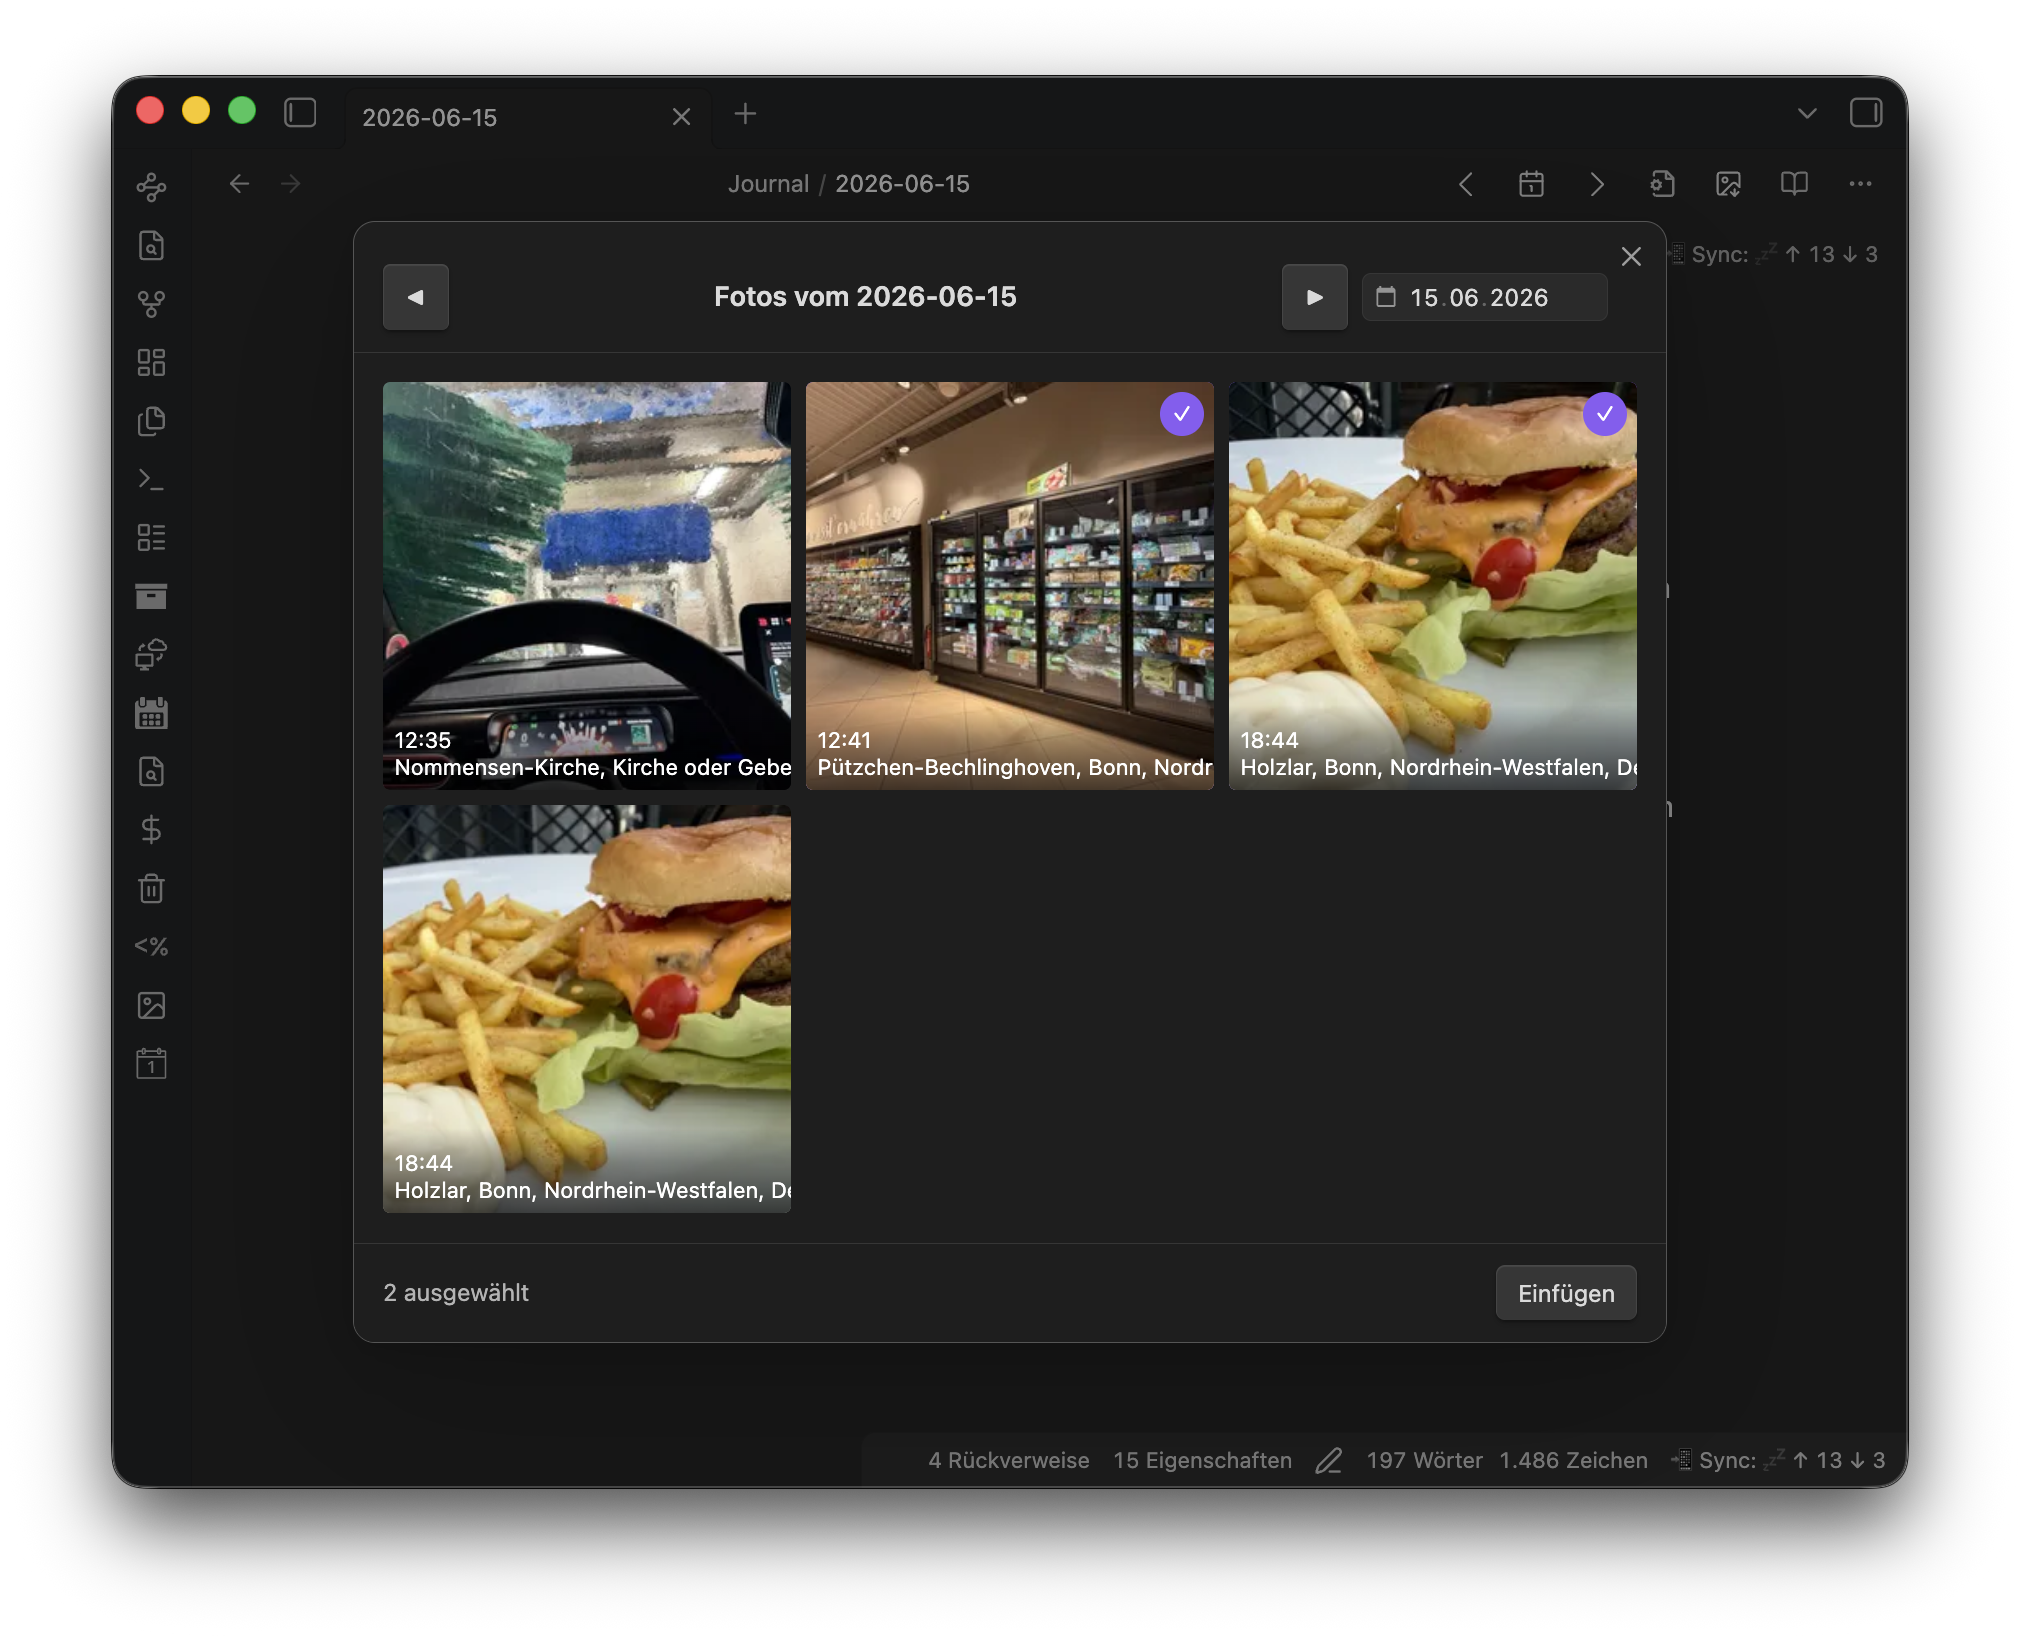Open the more options ellipsis menu
The image size is (2020, 1636).
tap(1860, 184)
